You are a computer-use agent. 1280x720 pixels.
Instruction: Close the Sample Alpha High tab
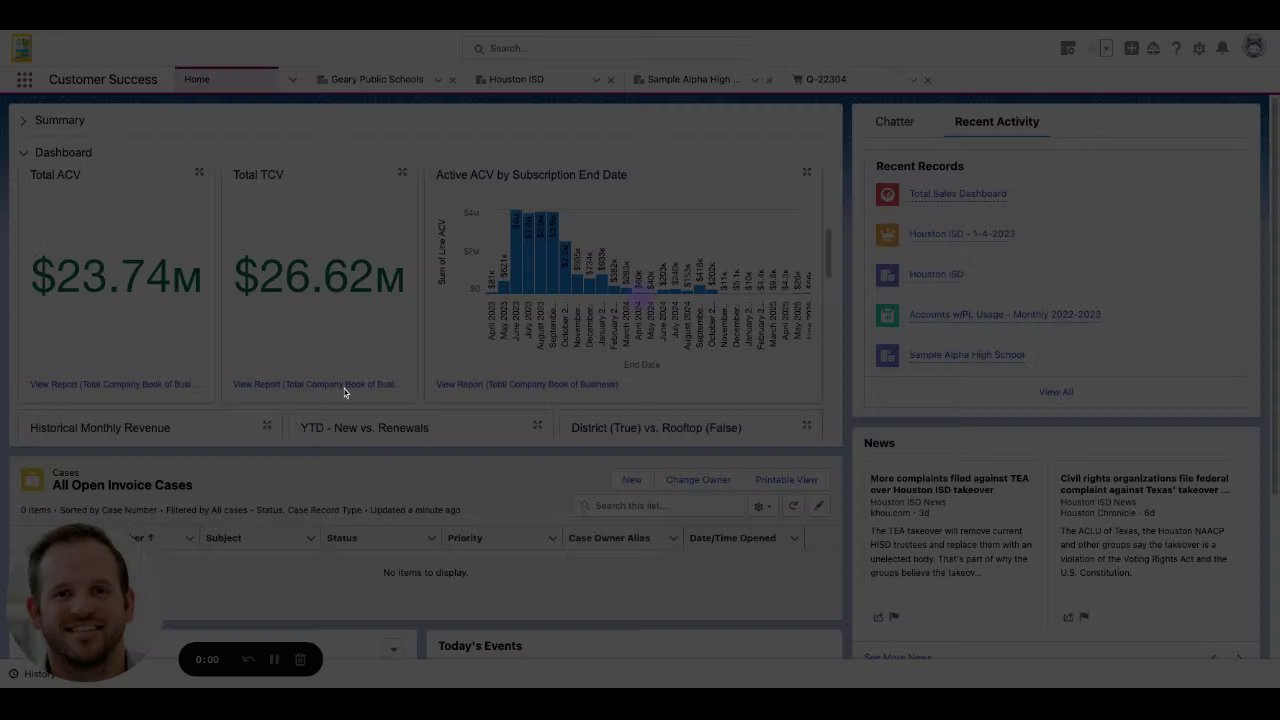[x=769, y=80]
